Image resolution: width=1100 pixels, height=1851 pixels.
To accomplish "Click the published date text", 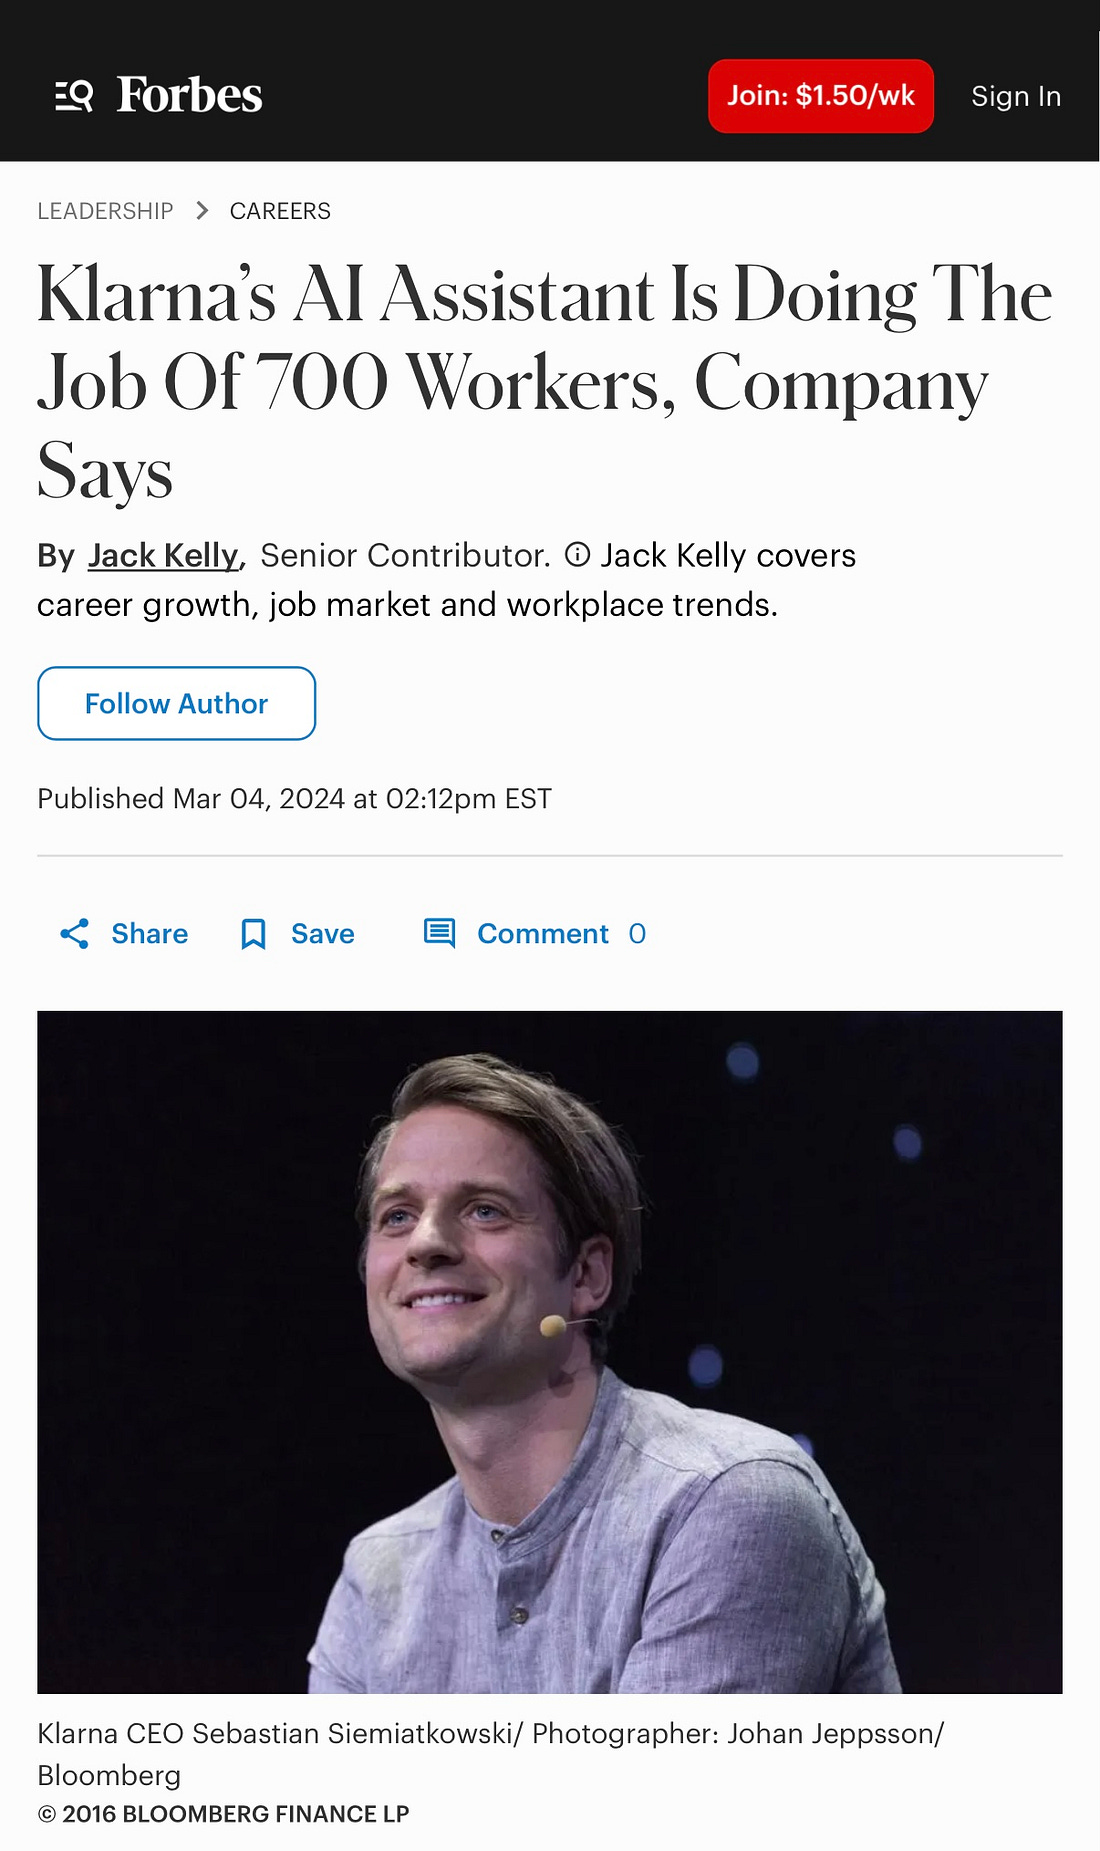I will click(294, 798).
